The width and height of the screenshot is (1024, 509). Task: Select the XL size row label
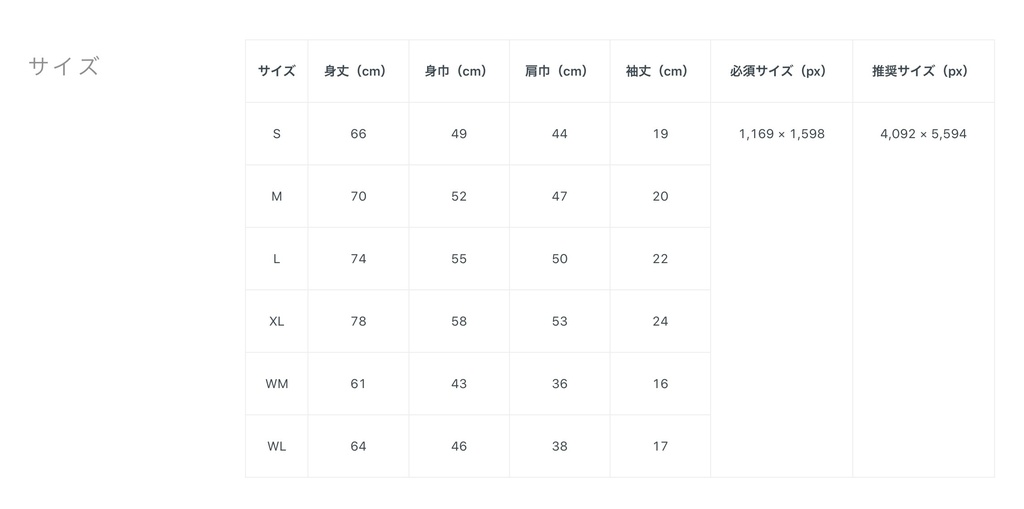pos(277,322)
